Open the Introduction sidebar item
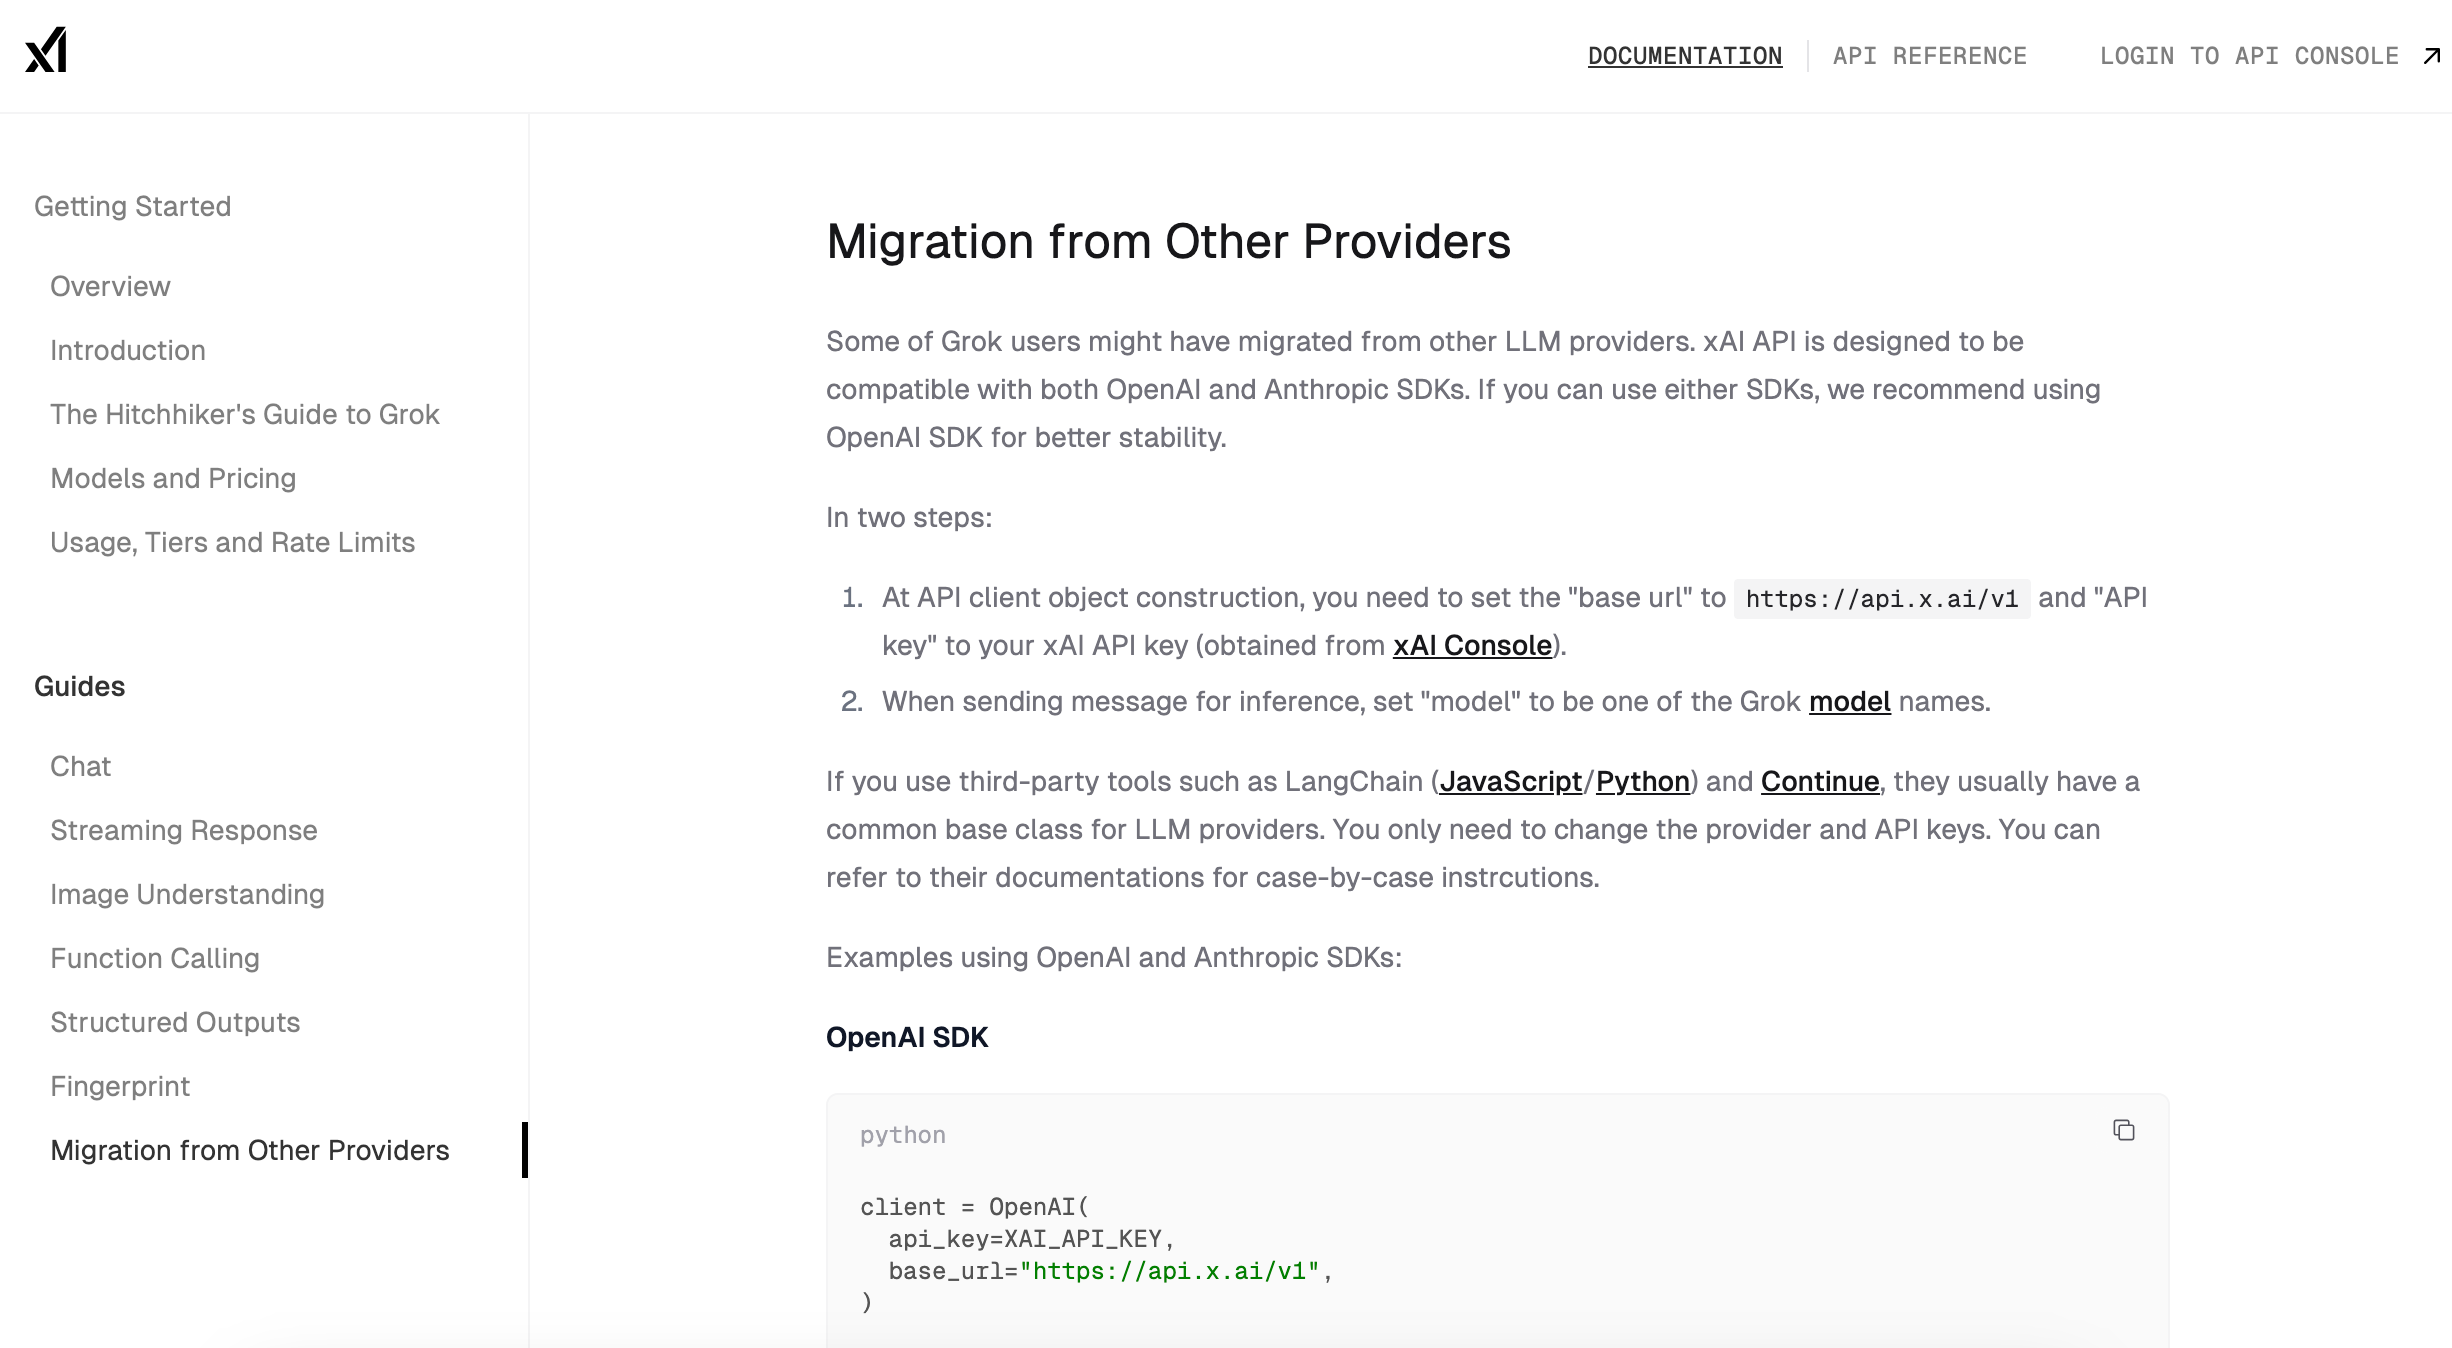 [128, 351]
